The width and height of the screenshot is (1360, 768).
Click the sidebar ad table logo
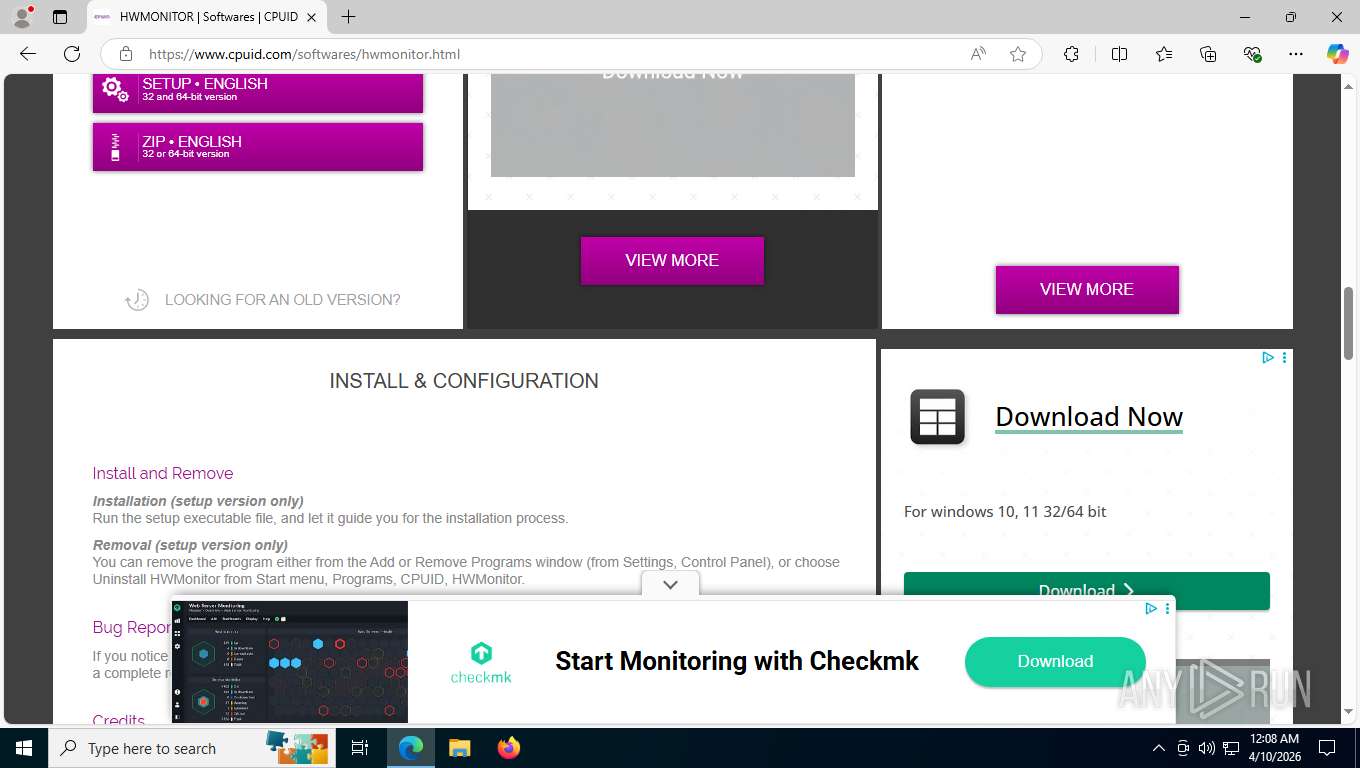937,417
